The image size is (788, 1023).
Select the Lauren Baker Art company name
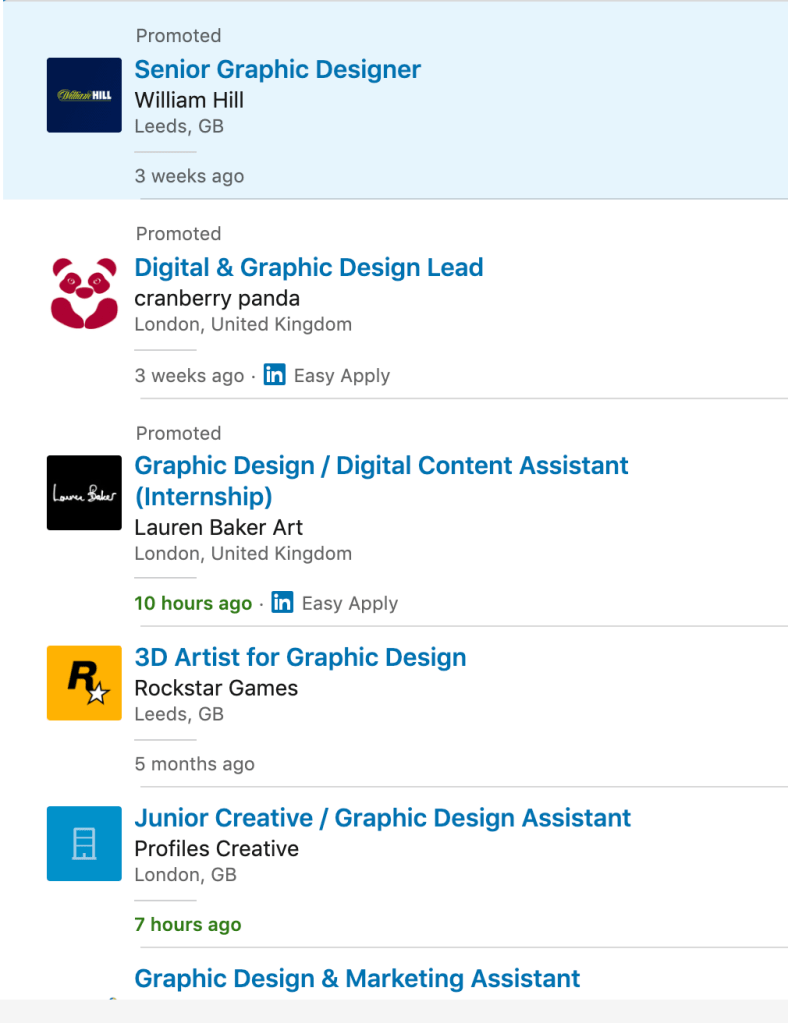(218, 527)
